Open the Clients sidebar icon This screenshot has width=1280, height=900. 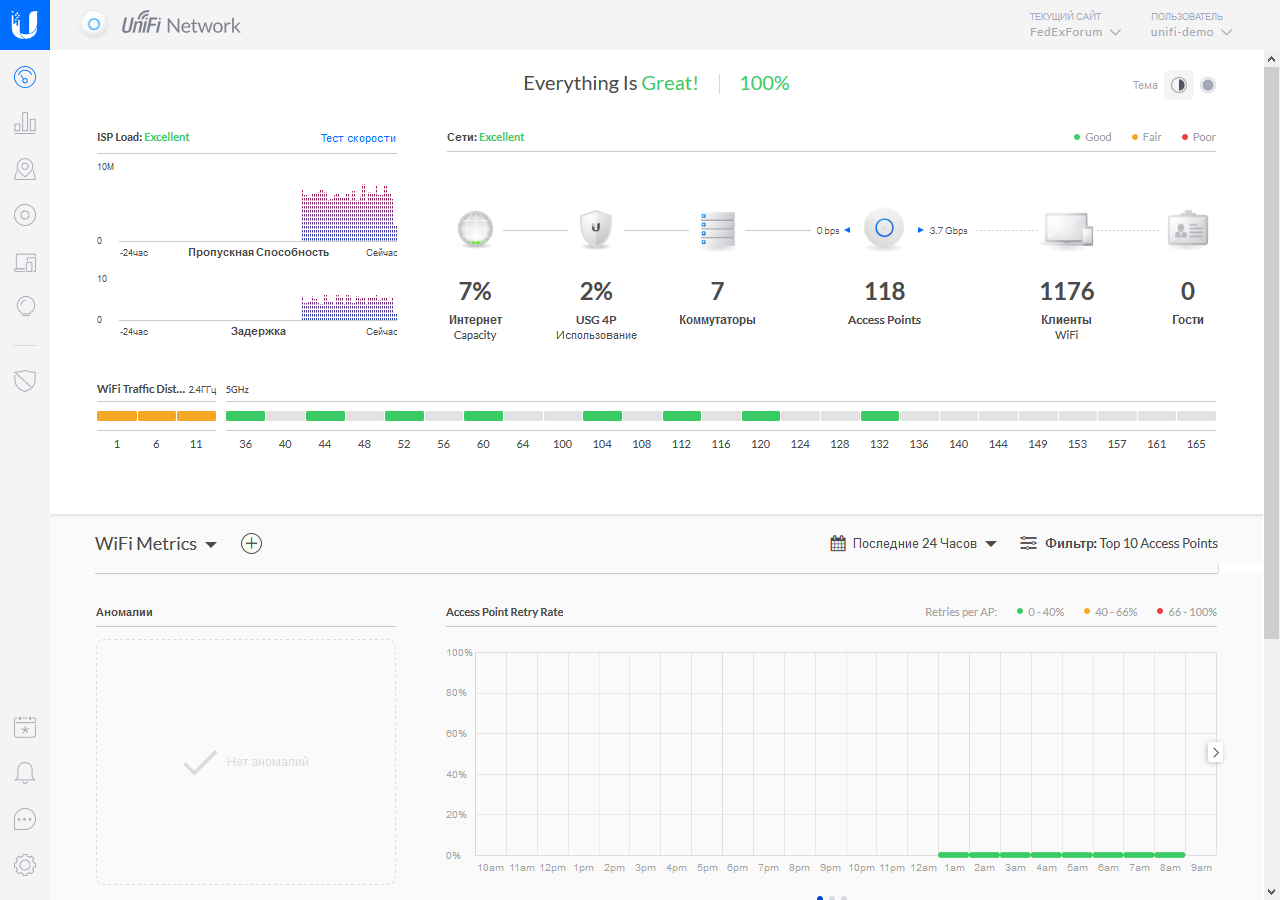pyautogui.click(x=25, y=262)
